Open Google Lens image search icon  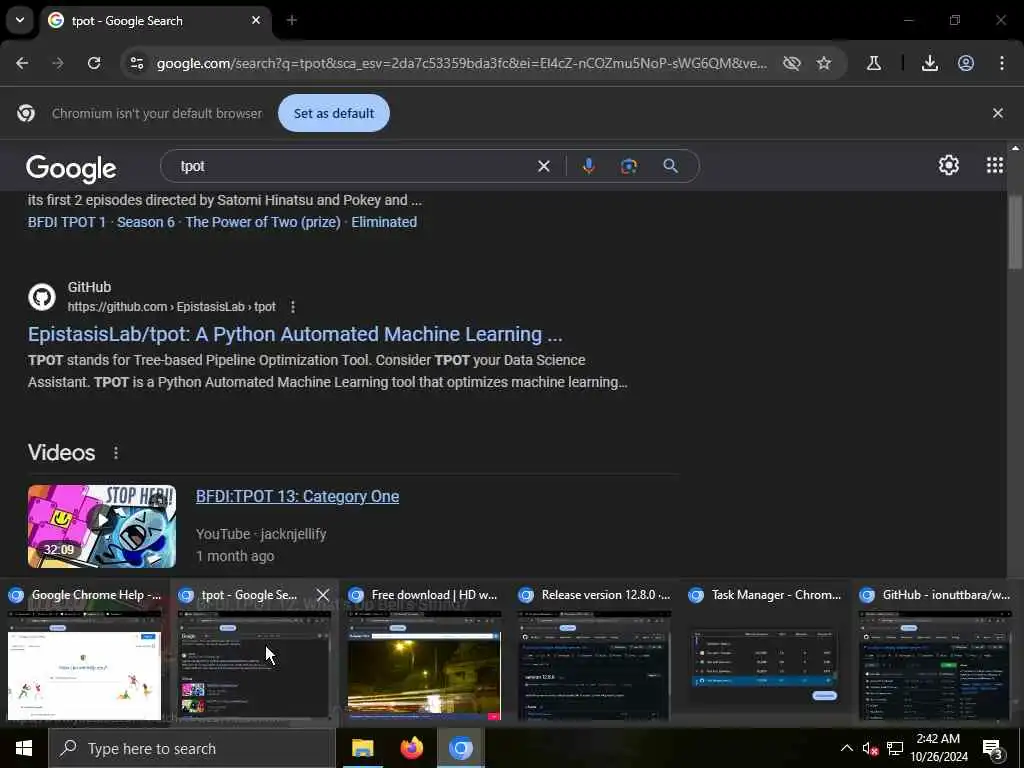[628, 167]
